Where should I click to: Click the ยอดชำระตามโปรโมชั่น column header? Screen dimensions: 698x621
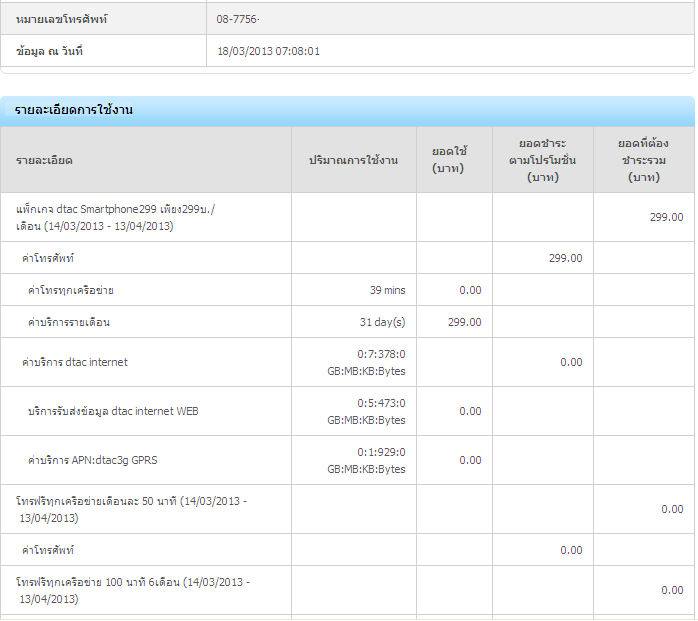542,160
